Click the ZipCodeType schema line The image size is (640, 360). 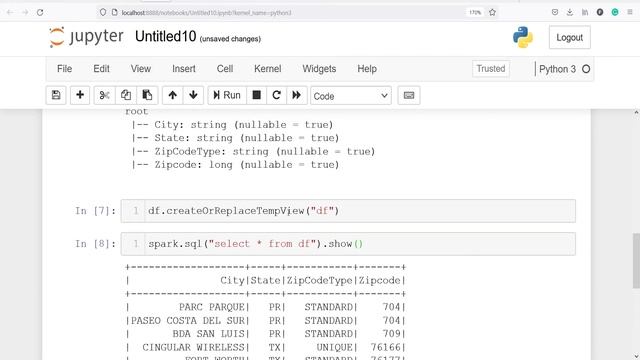click(x=253, y=152)
